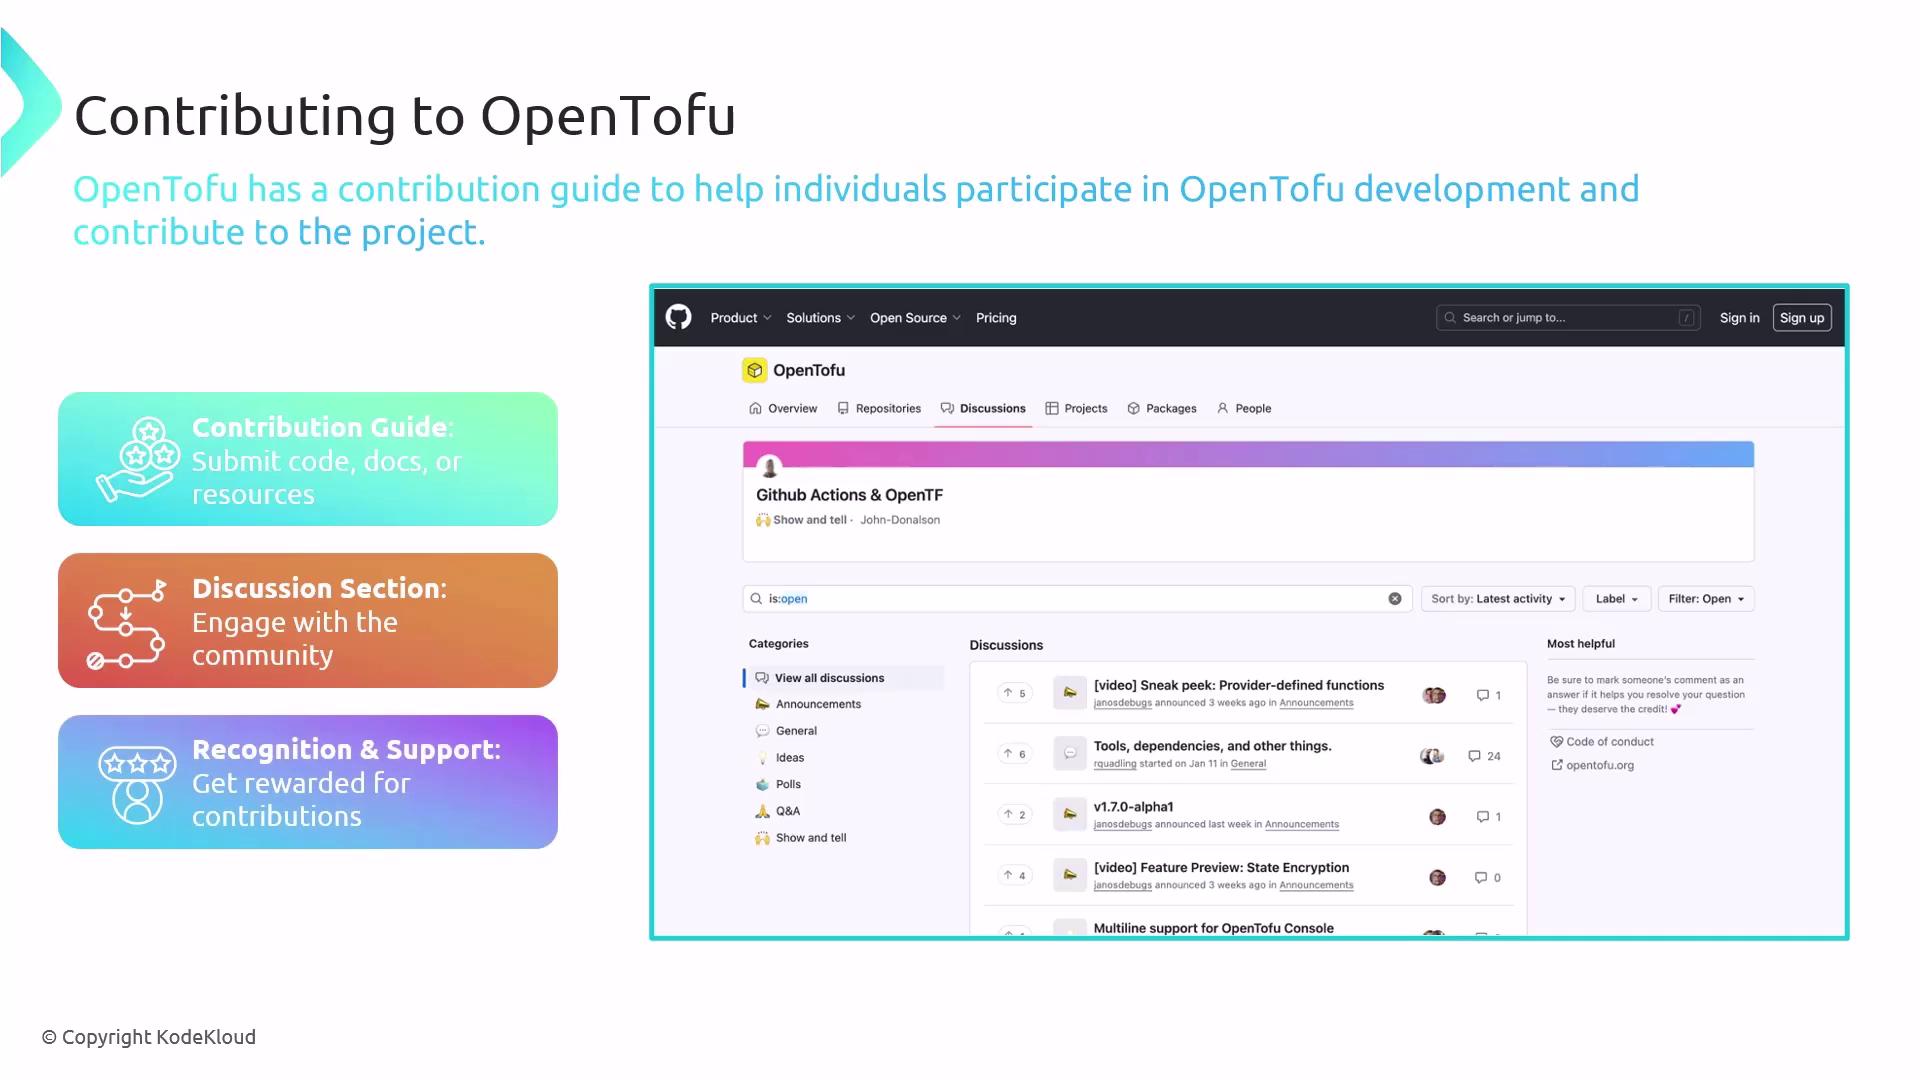Clear the is:open search filter

click(x=1394, y=599)
